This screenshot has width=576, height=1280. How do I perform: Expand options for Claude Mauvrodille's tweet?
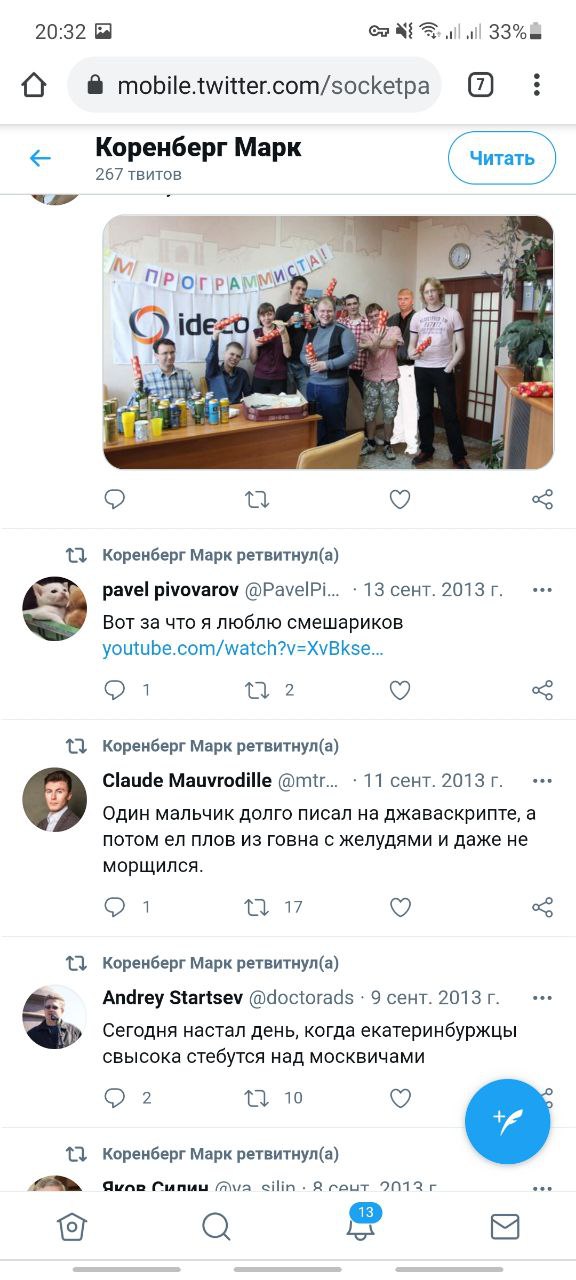point(542,781)
